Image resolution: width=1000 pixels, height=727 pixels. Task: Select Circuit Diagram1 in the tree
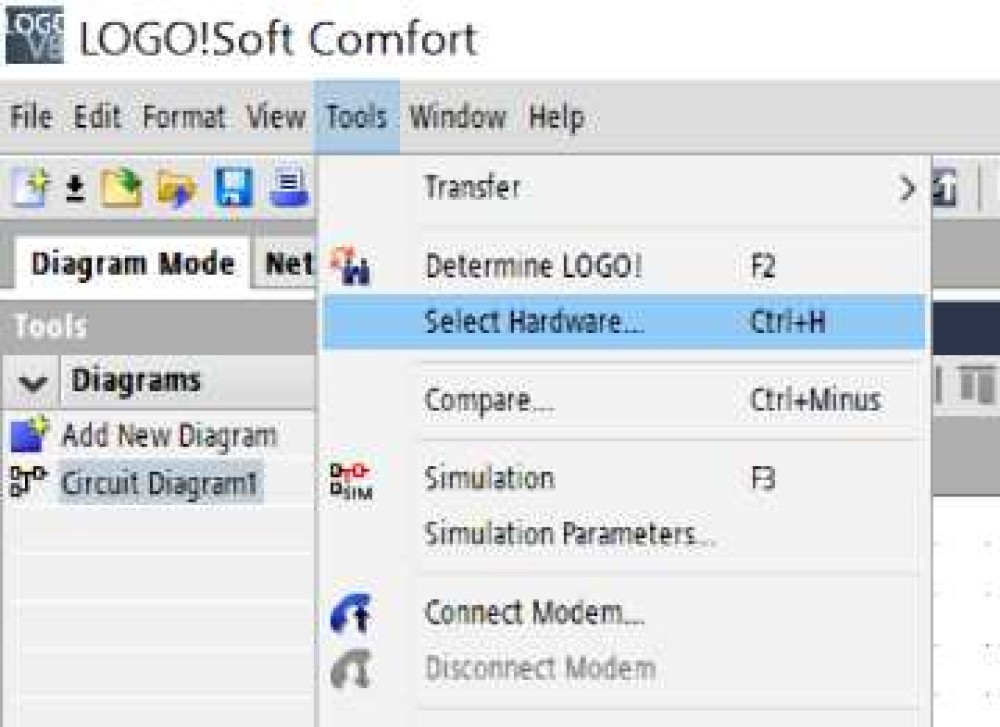tap(159, 482)
